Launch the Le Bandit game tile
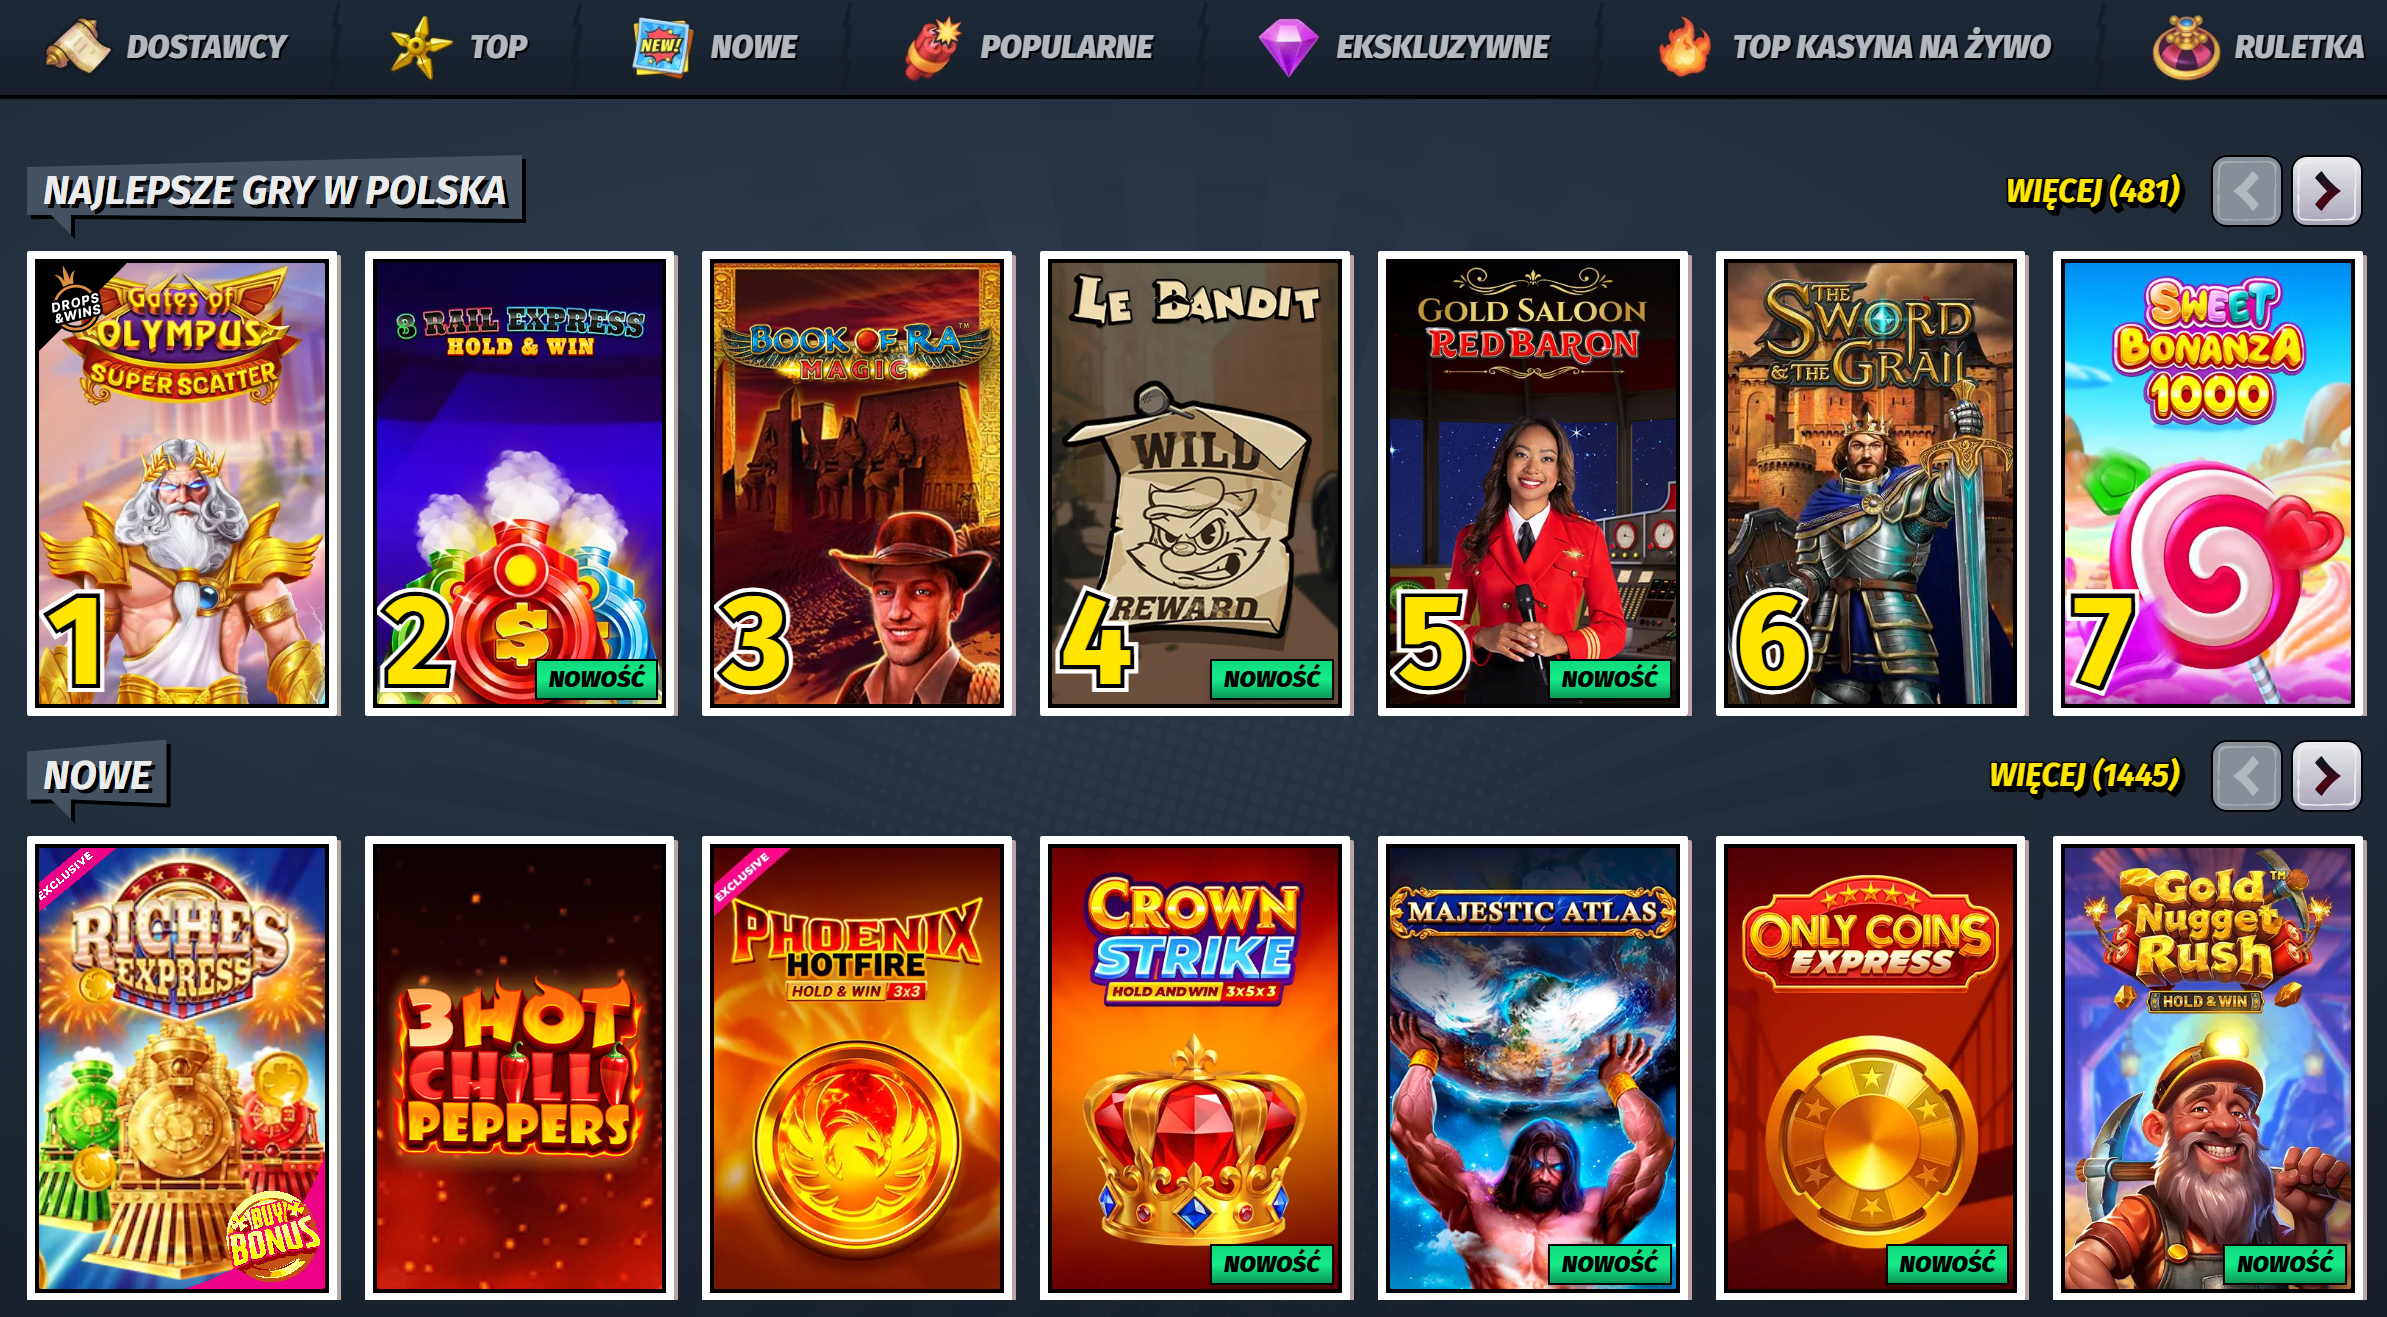2387x1317 pixels. tap(1195, 483)
